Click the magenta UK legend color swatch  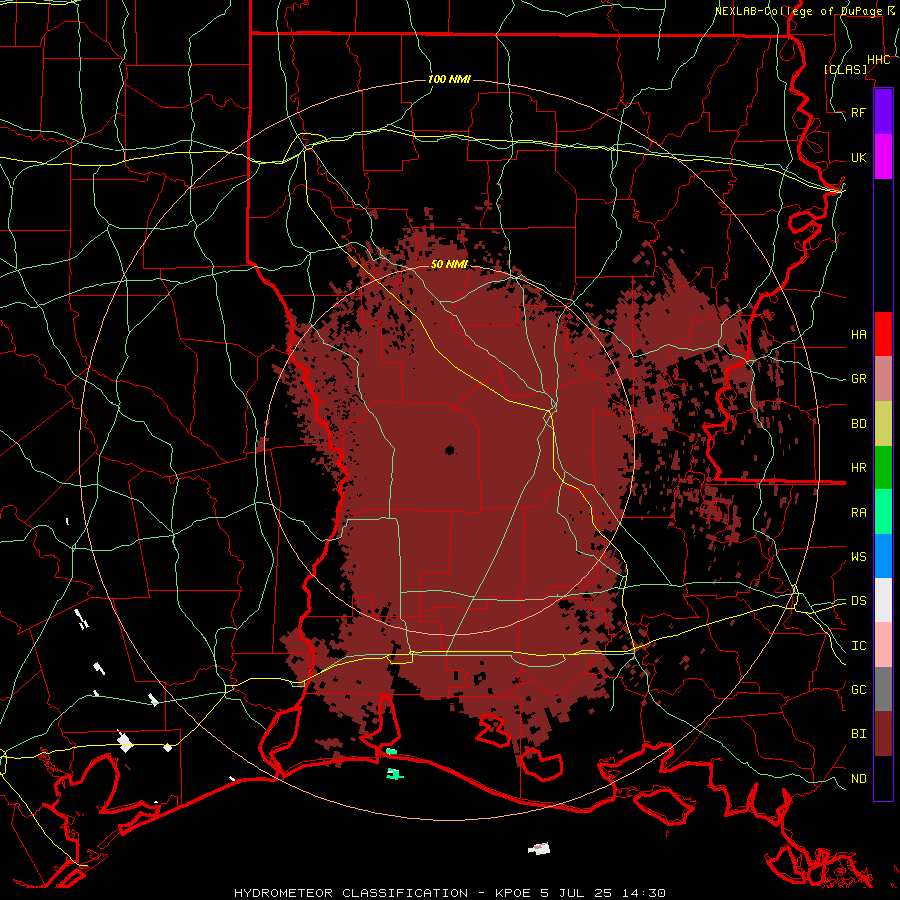883,157
